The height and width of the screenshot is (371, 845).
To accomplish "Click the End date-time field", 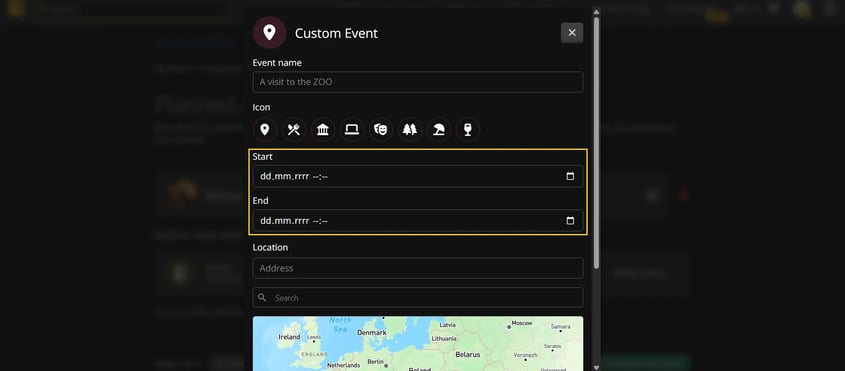I will [418, 221].
